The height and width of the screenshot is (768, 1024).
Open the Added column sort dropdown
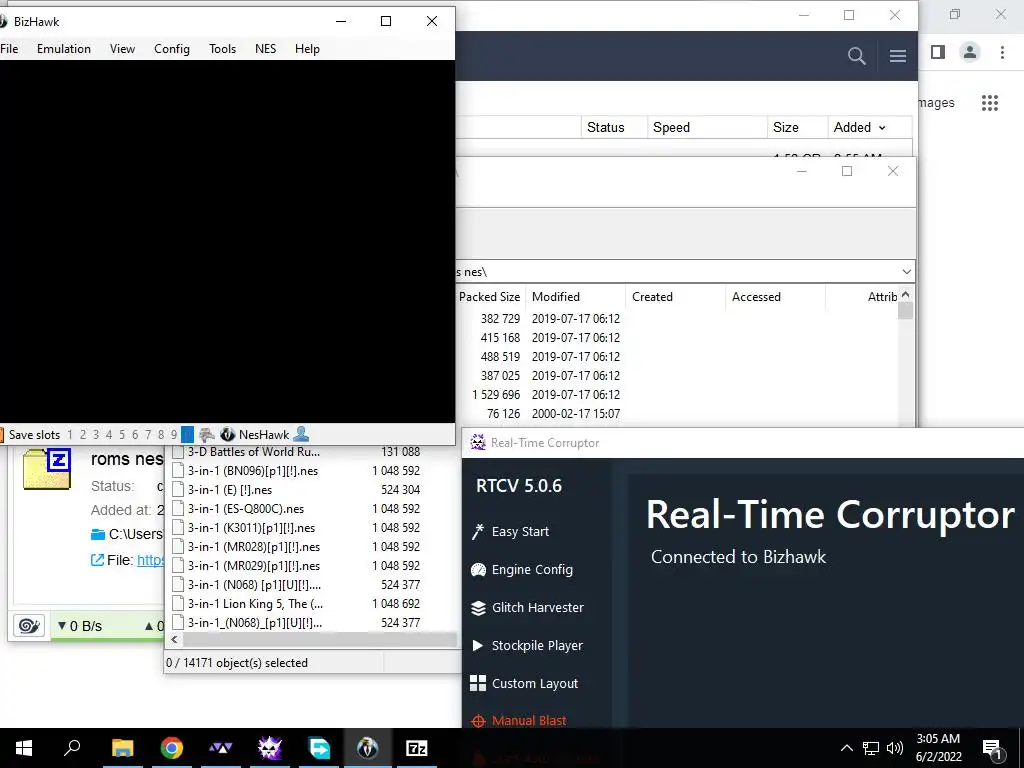tap(882, 128)
